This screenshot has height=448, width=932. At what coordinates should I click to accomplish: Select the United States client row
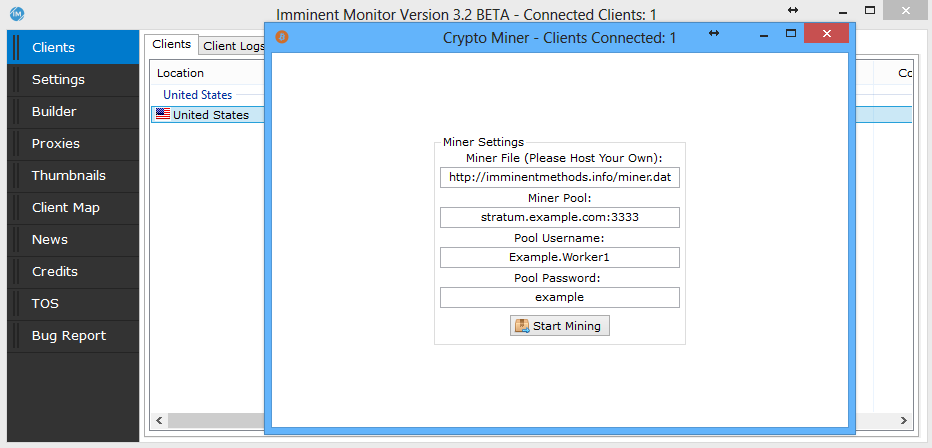pos(207,115)
